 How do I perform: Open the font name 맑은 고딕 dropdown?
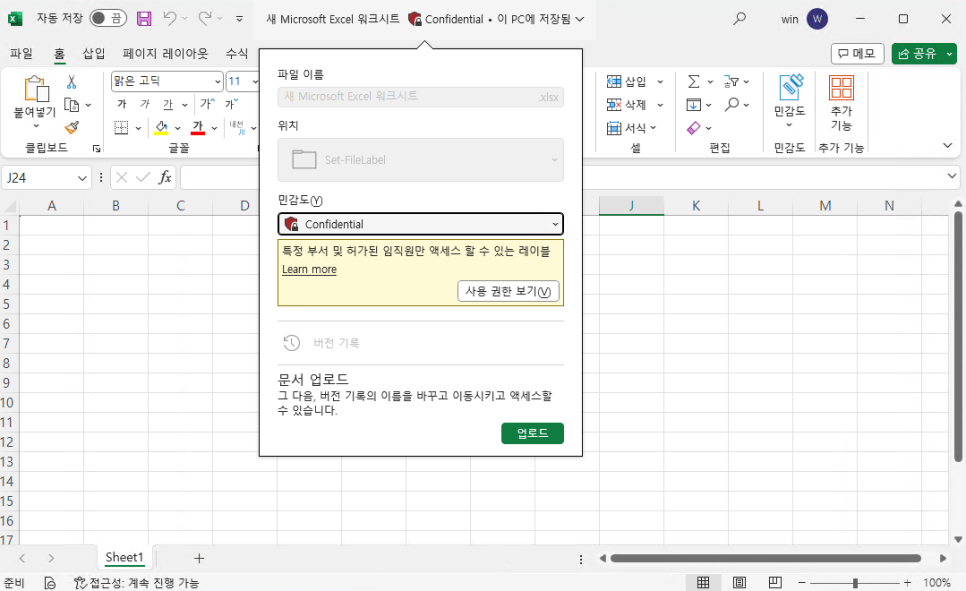click(217, 81)
